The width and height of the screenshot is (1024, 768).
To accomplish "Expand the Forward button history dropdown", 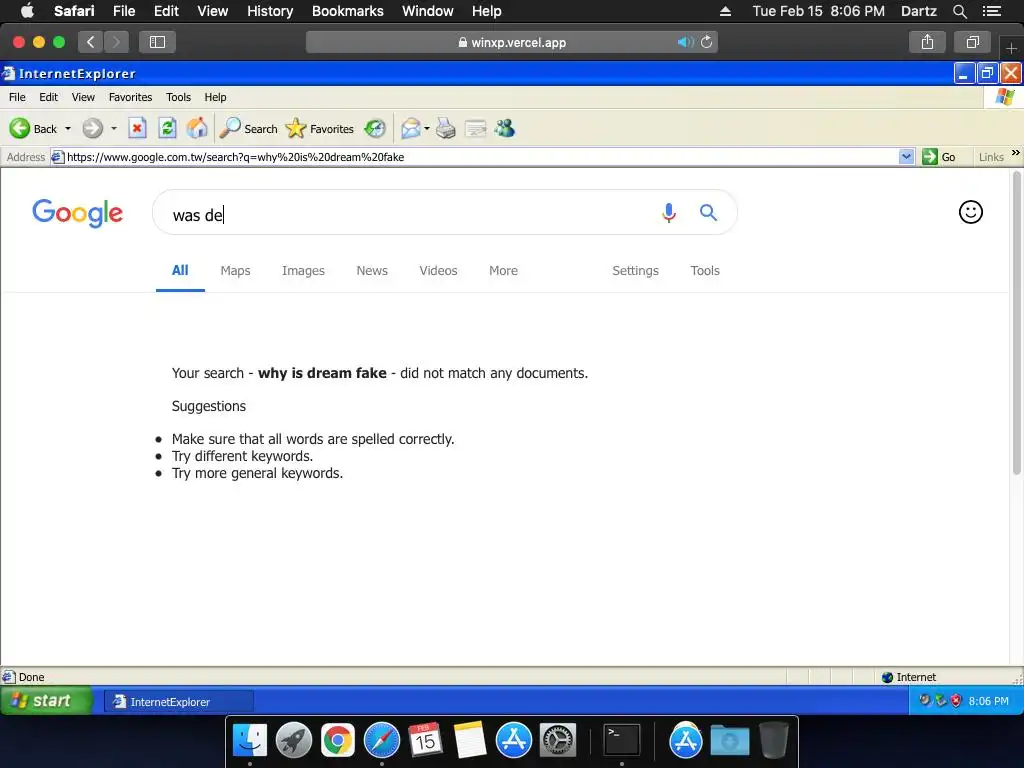I will click(x=114, y=129).
